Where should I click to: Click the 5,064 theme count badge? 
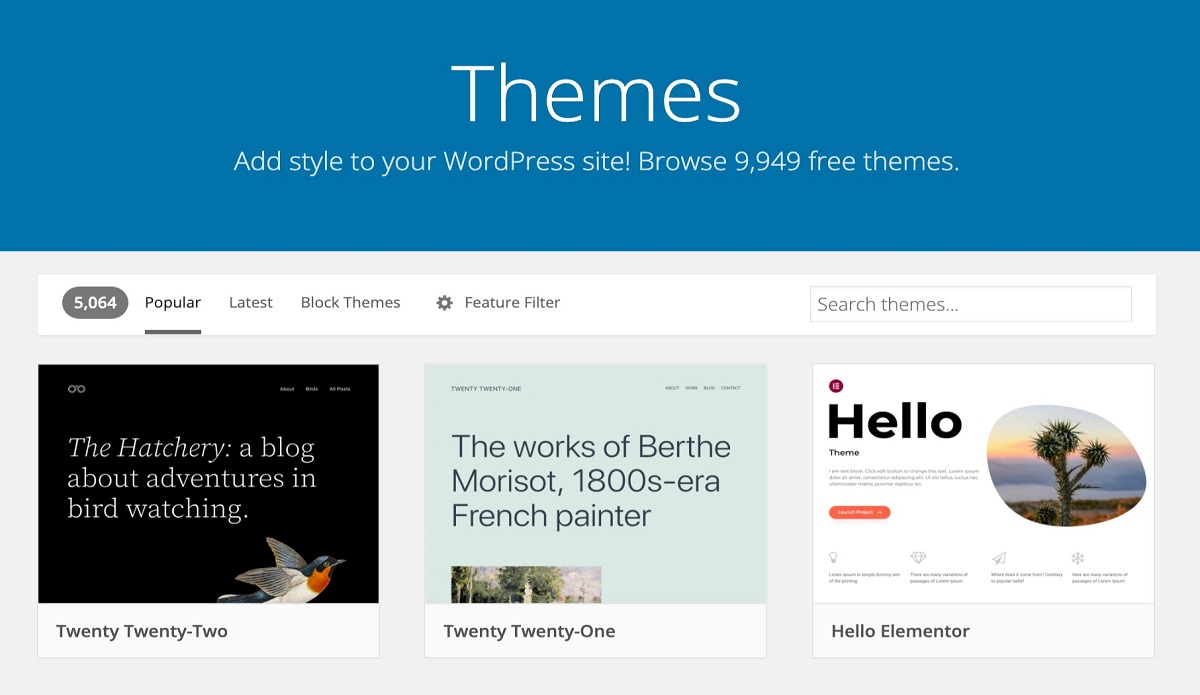click(x=95, y=303)
